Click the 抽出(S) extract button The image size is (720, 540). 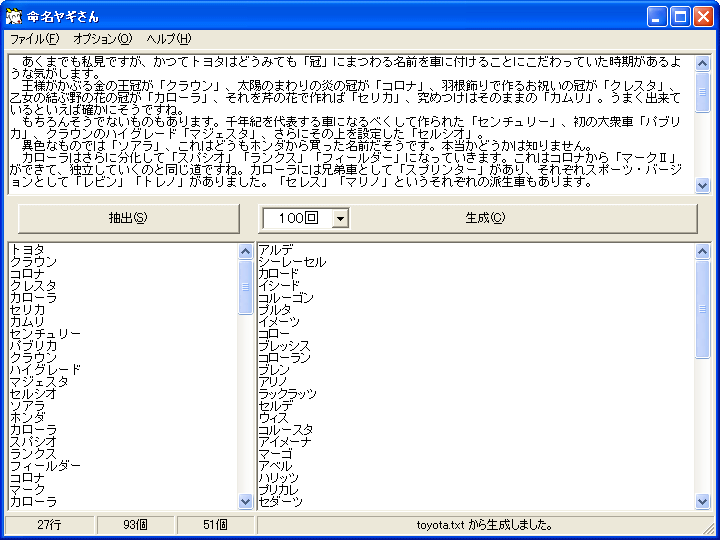click(x=129, y=218)
